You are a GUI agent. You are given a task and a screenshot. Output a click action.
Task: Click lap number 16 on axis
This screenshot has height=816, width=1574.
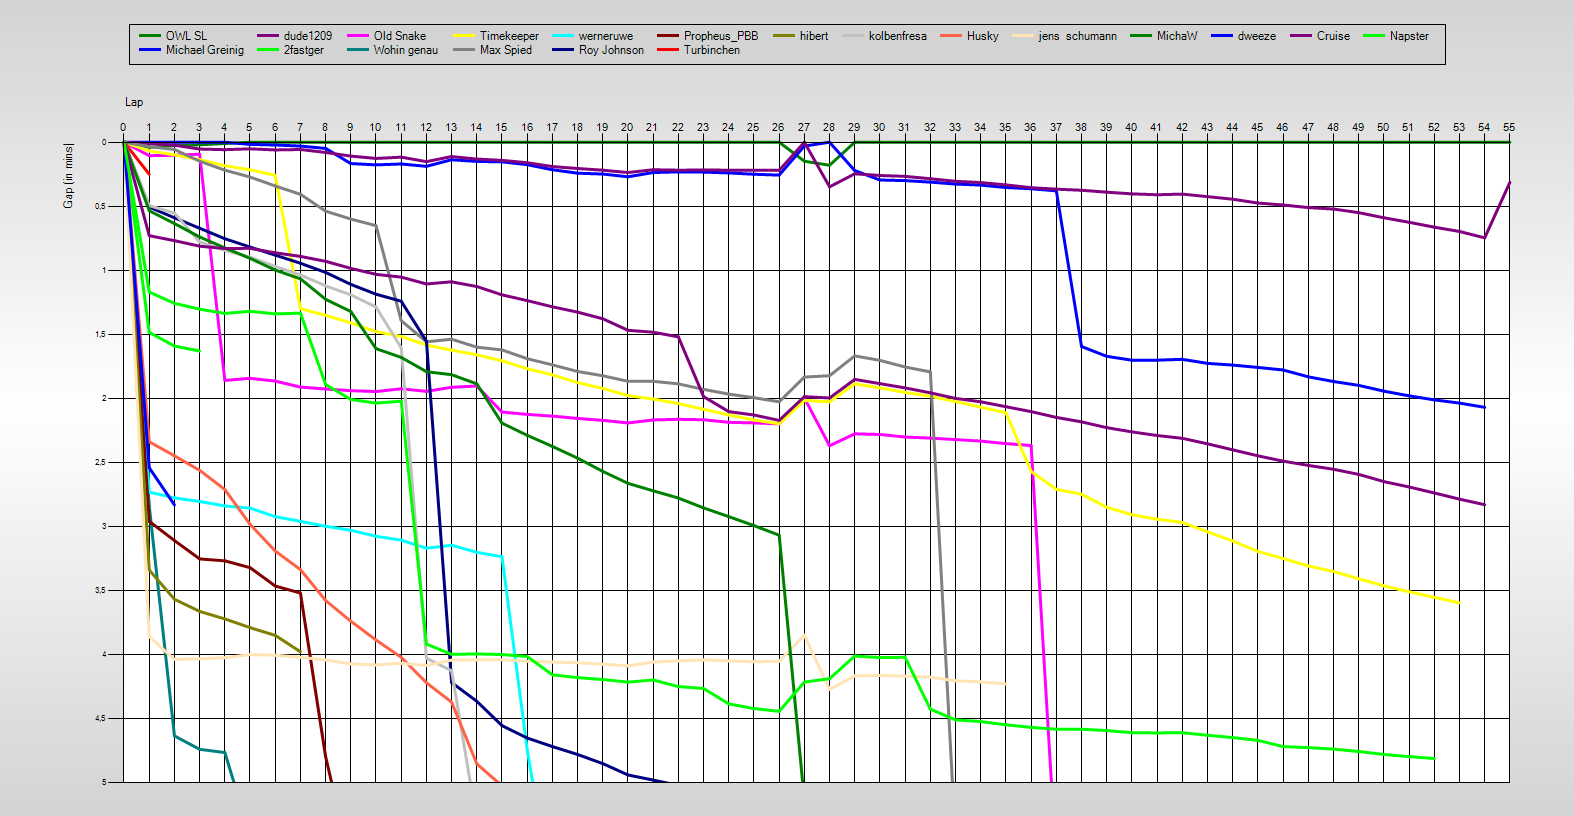[527, 127]
